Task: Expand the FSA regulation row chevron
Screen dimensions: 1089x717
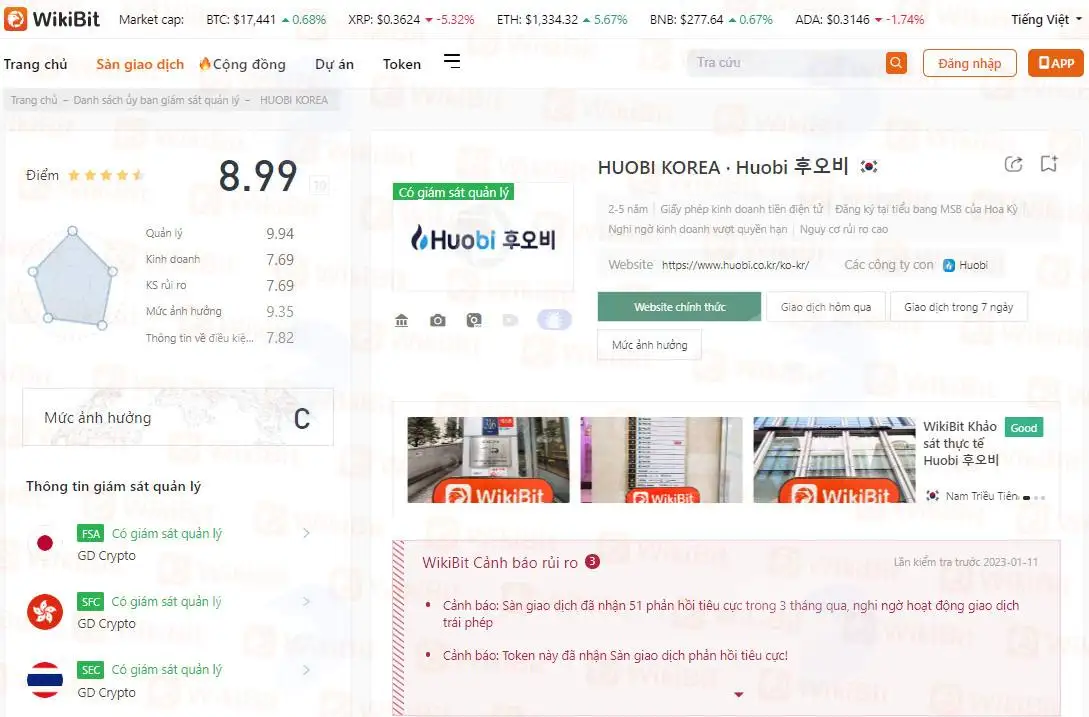Action: pos(306,533)
